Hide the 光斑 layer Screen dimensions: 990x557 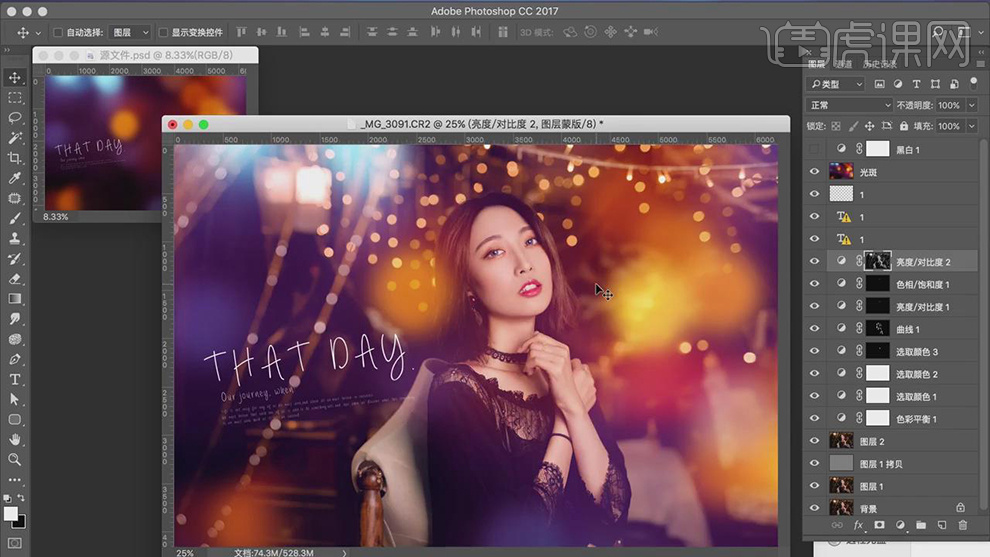814,172
